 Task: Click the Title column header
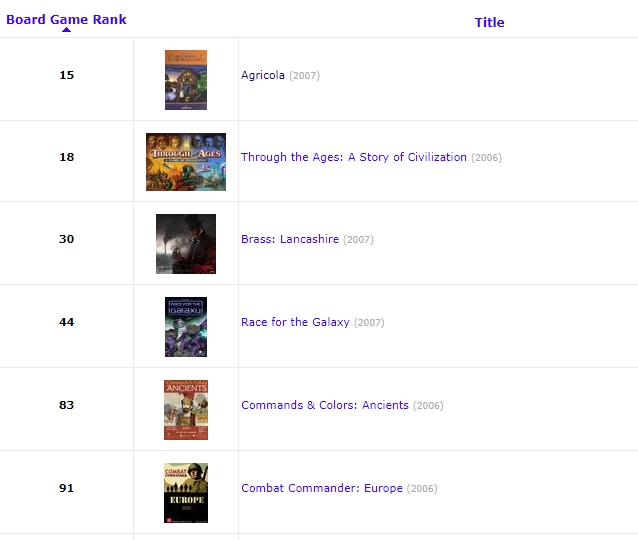(x=489, y=22)
